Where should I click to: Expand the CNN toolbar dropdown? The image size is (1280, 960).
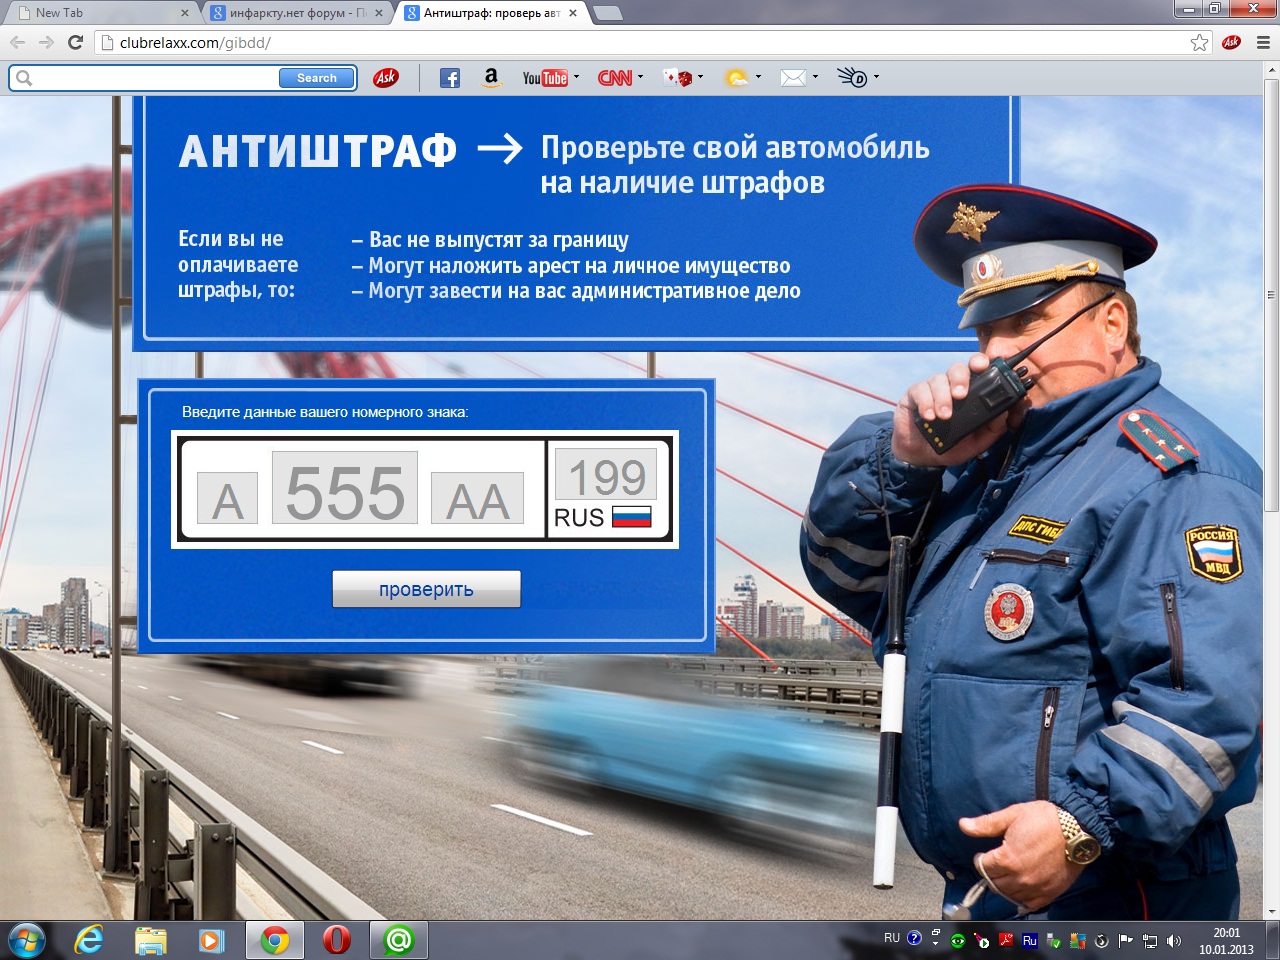point(640,77)
